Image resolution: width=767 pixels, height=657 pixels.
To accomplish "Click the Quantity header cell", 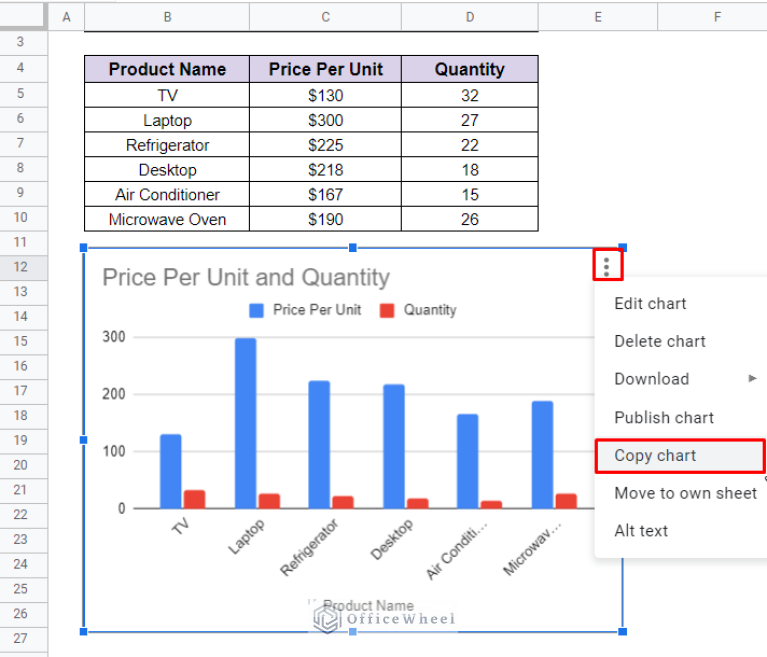I will [470, 69].
